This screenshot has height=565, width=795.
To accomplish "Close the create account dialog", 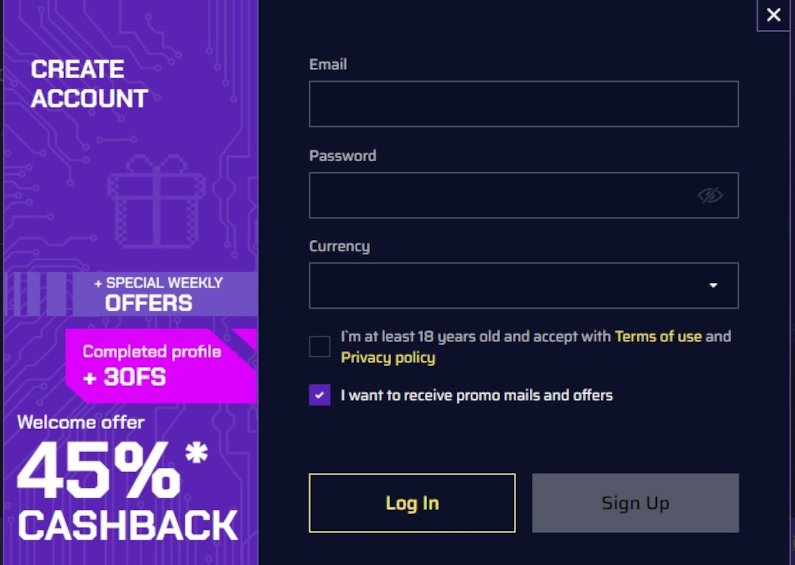I will tap(773, 15).
